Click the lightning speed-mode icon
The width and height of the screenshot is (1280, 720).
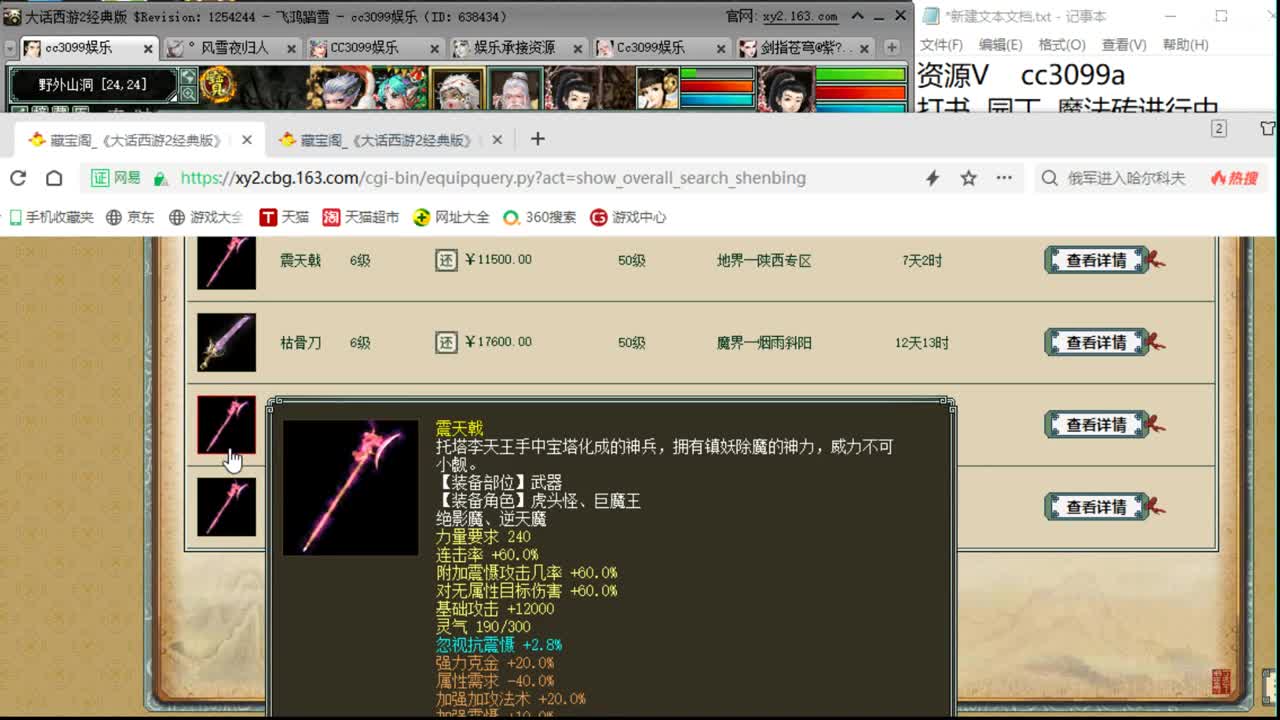932,178
